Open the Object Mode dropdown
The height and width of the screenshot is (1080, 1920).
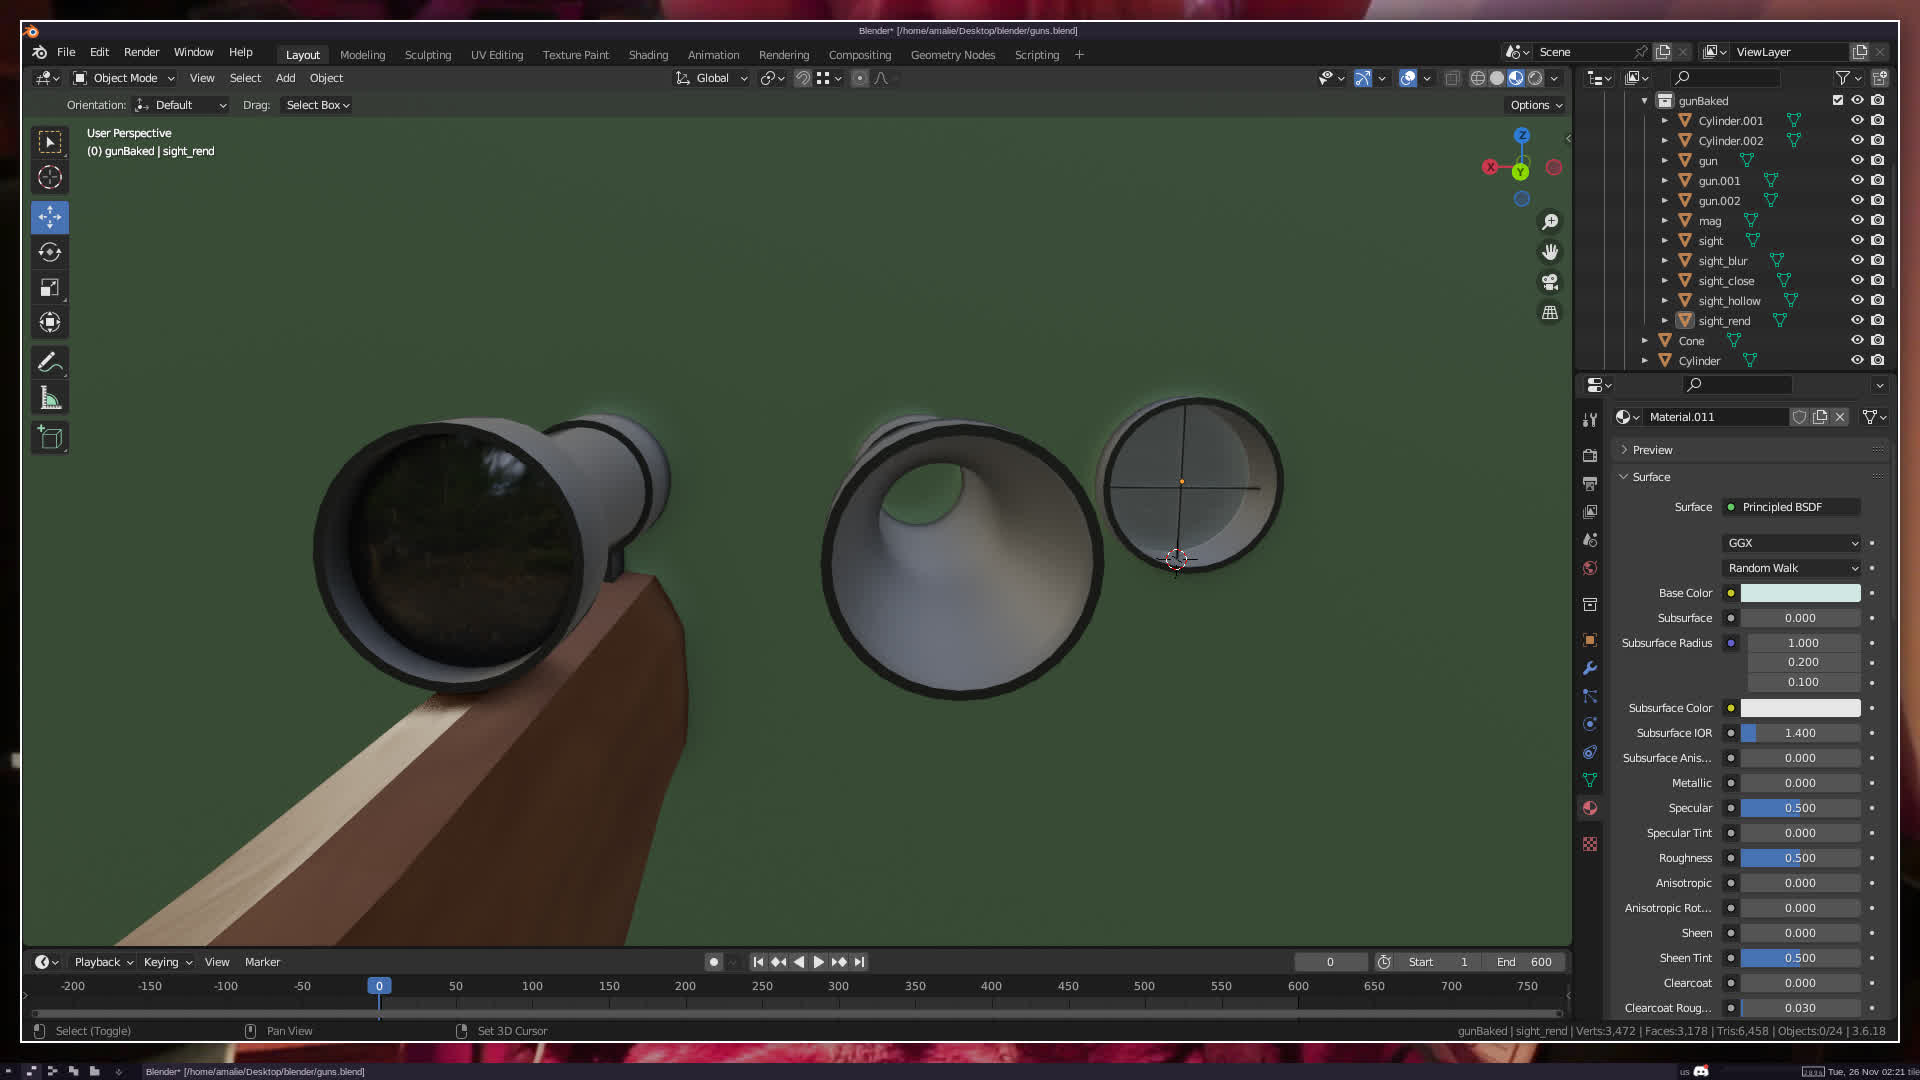point(125,78)
